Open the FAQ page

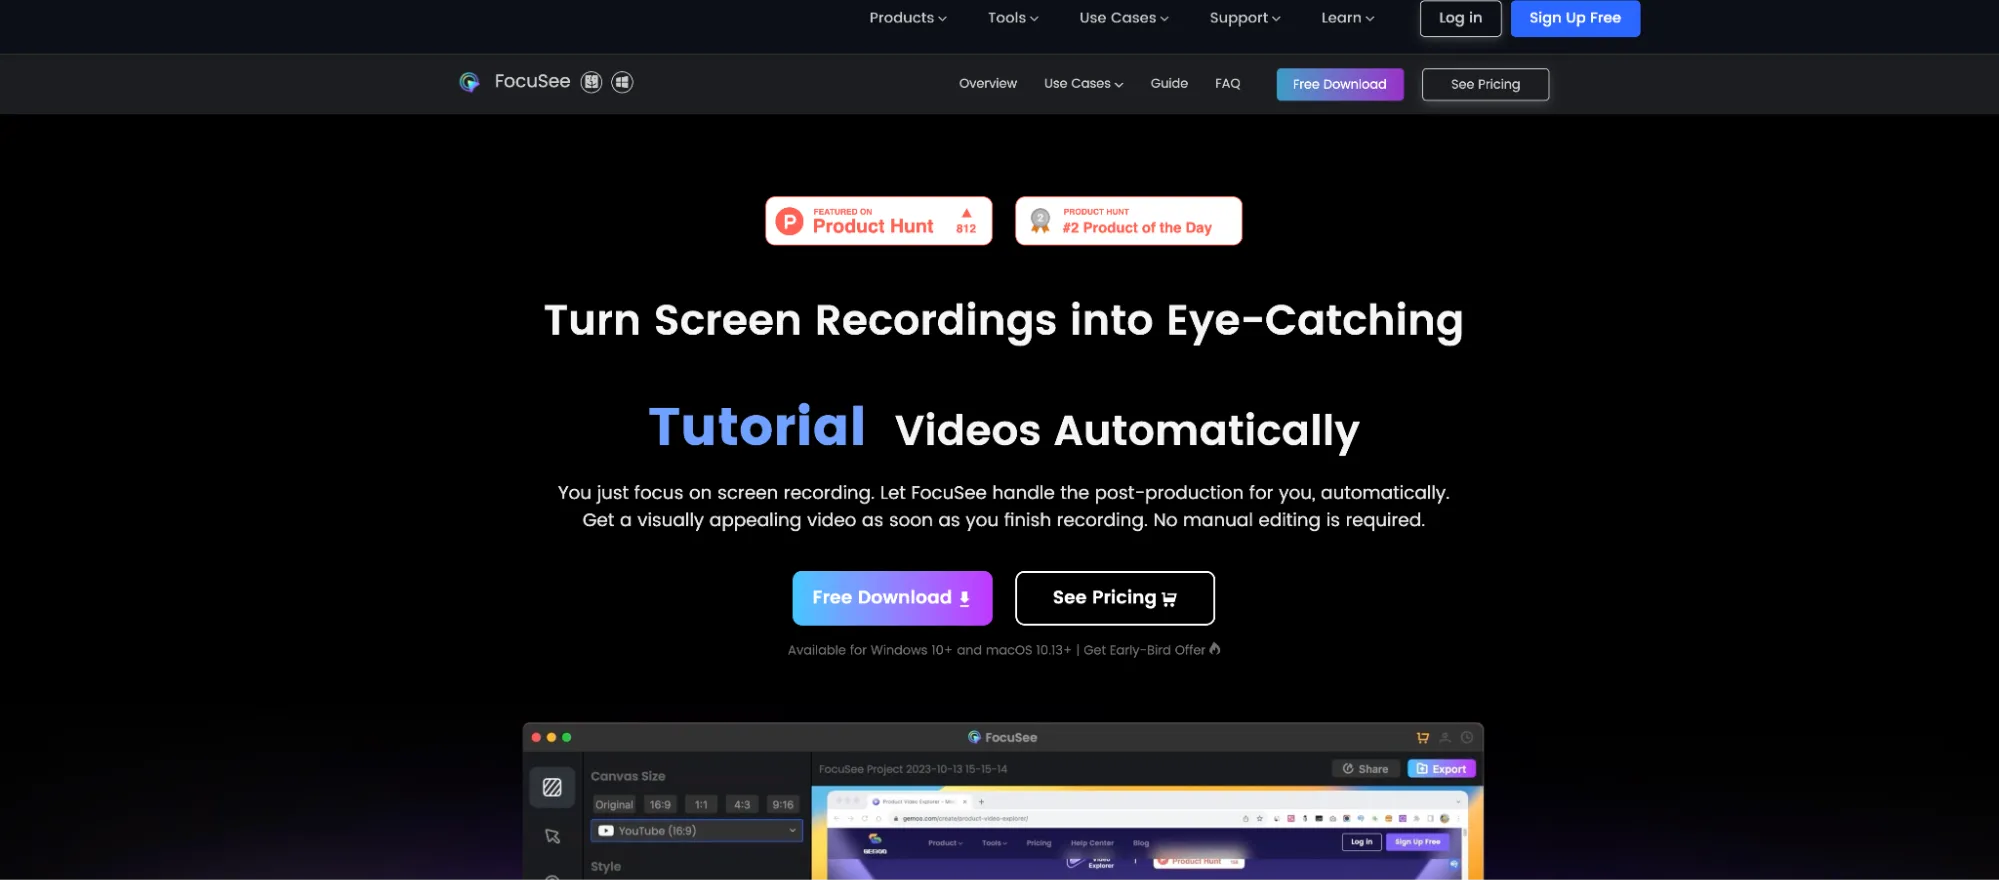[1227, 84]
